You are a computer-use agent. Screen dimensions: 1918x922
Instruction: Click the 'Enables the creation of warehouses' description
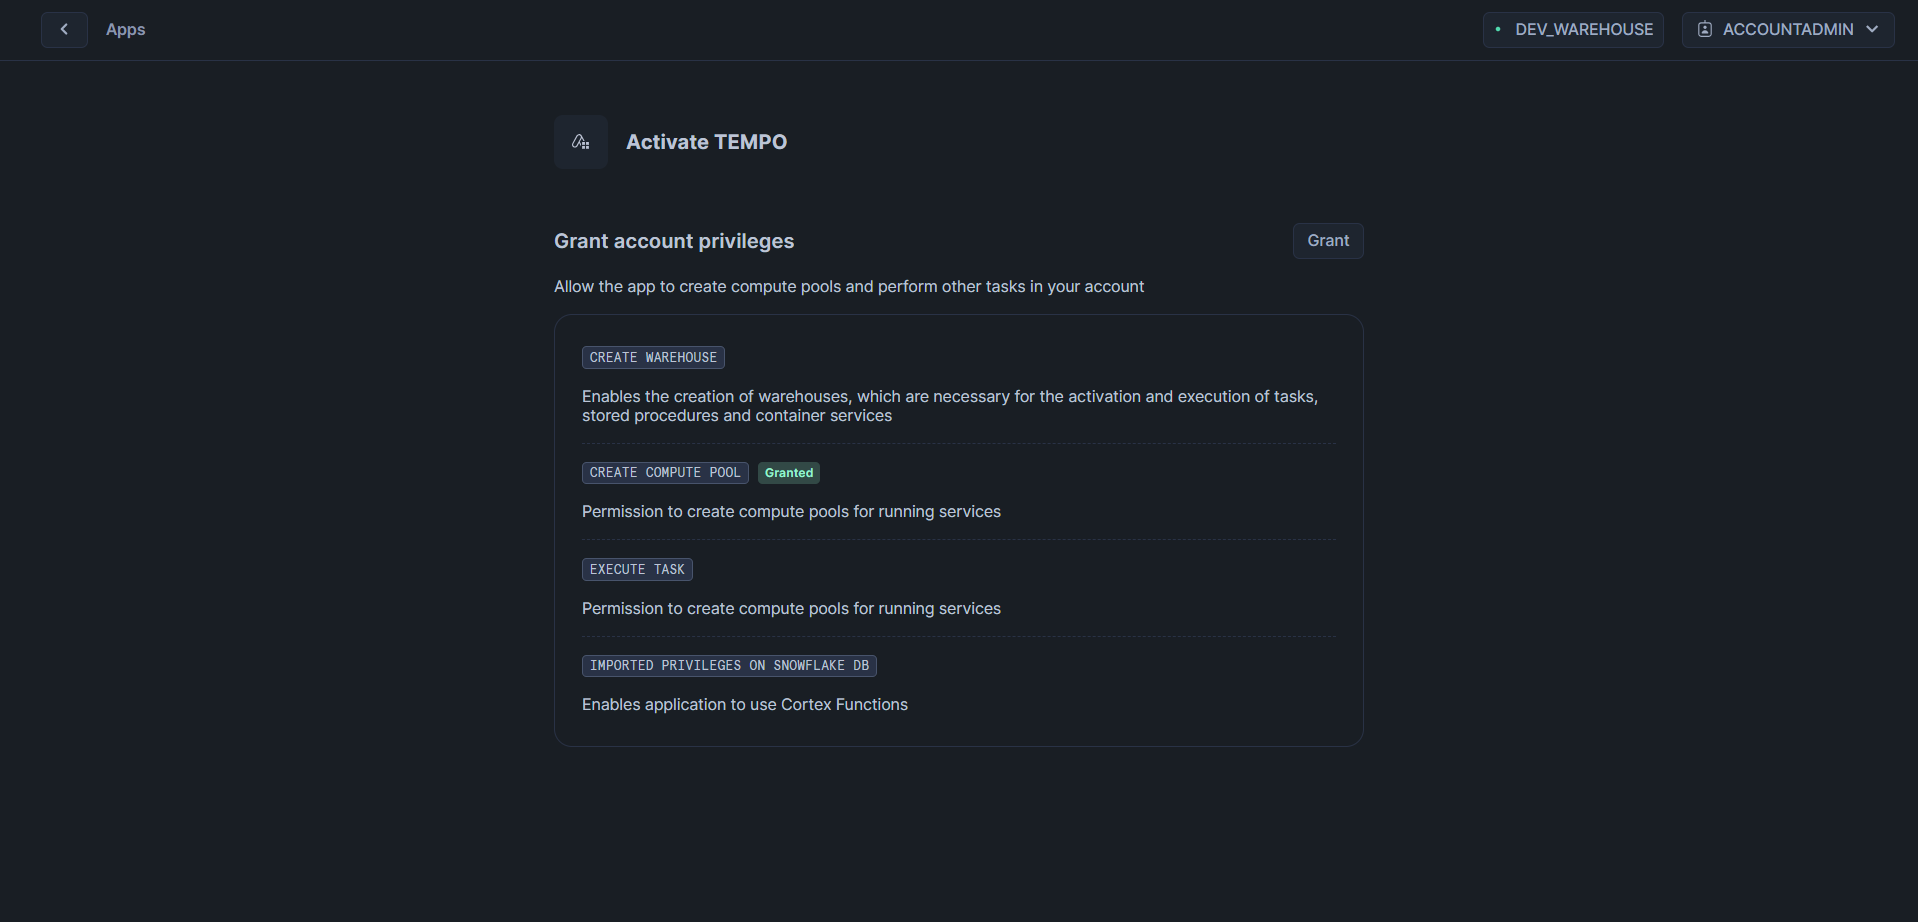point(950,406)
